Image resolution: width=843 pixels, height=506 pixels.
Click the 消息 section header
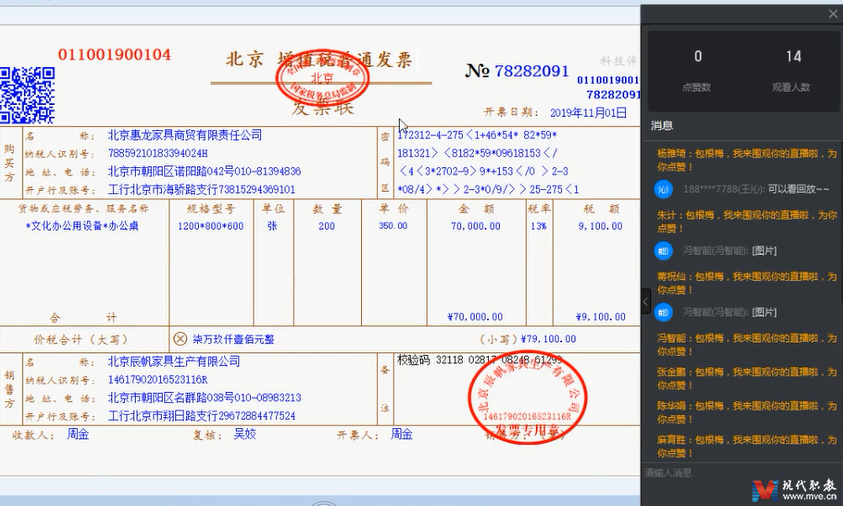(662, 126)
